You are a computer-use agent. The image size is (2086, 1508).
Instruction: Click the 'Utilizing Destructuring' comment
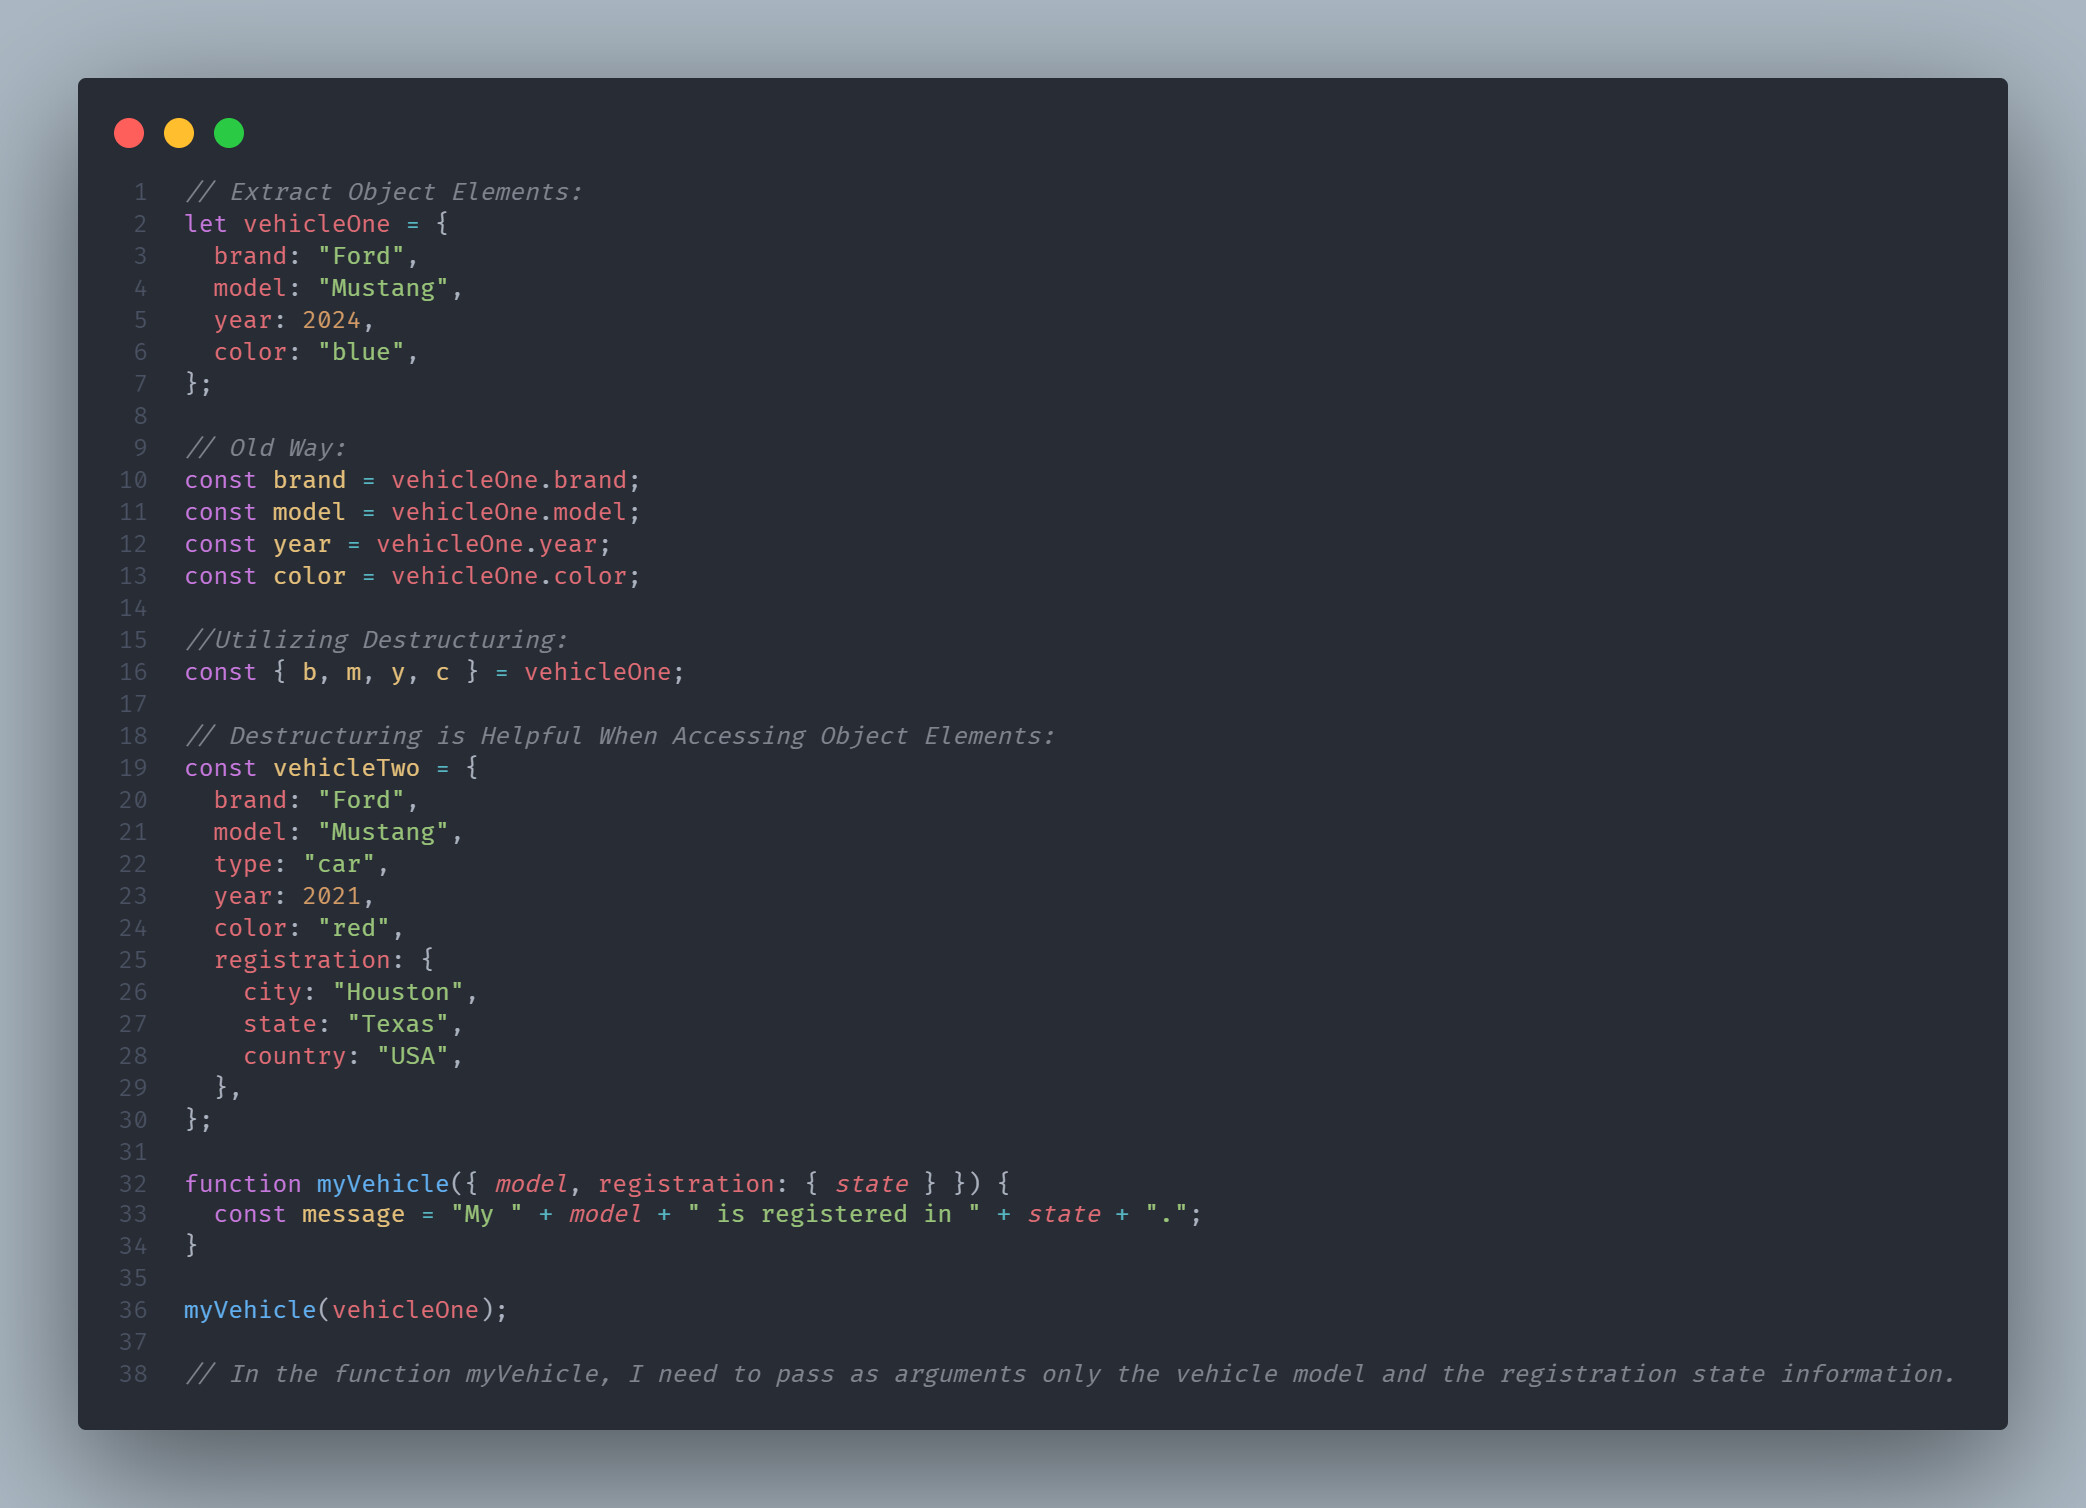tap(376, 640)
